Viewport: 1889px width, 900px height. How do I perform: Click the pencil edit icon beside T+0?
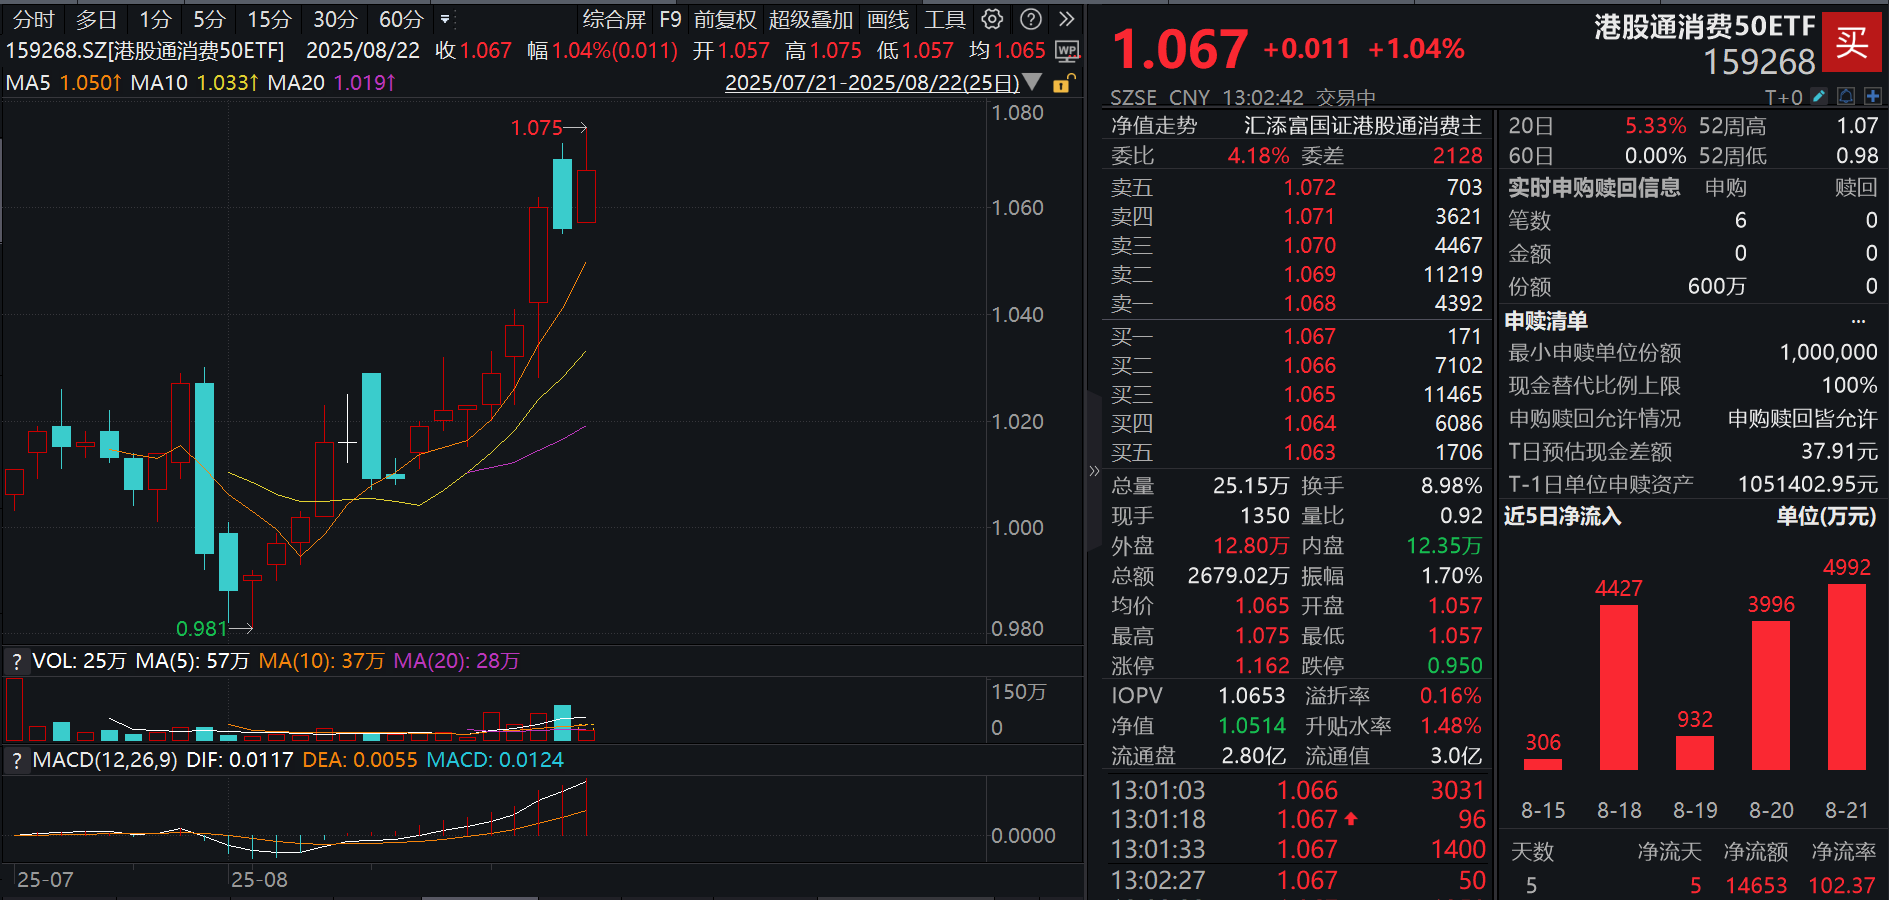point(1819,96)
